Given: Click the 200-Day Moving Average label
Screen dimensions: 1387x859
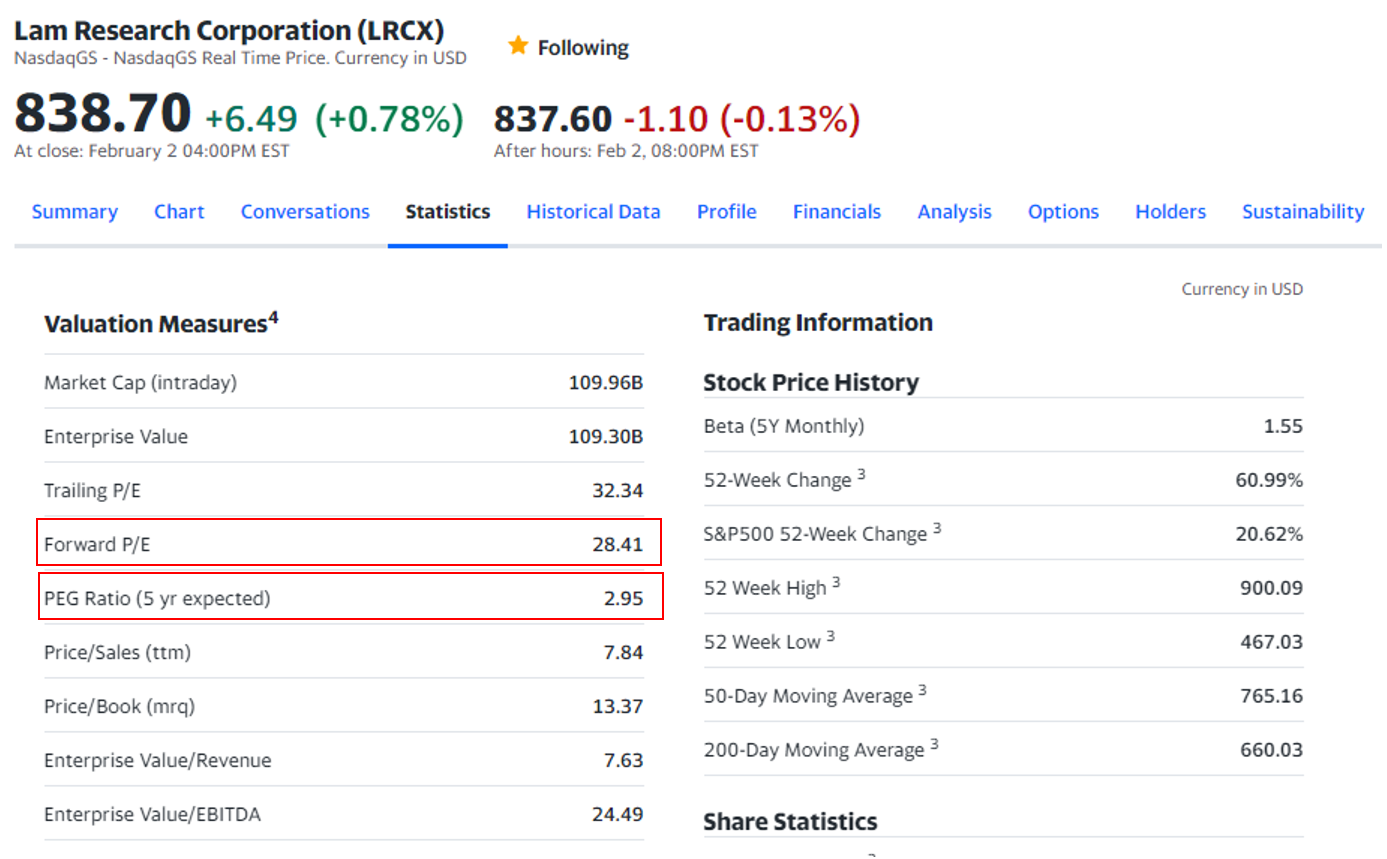Looking at the screenshot, I should pyautogui.click(x=814, y=750).
